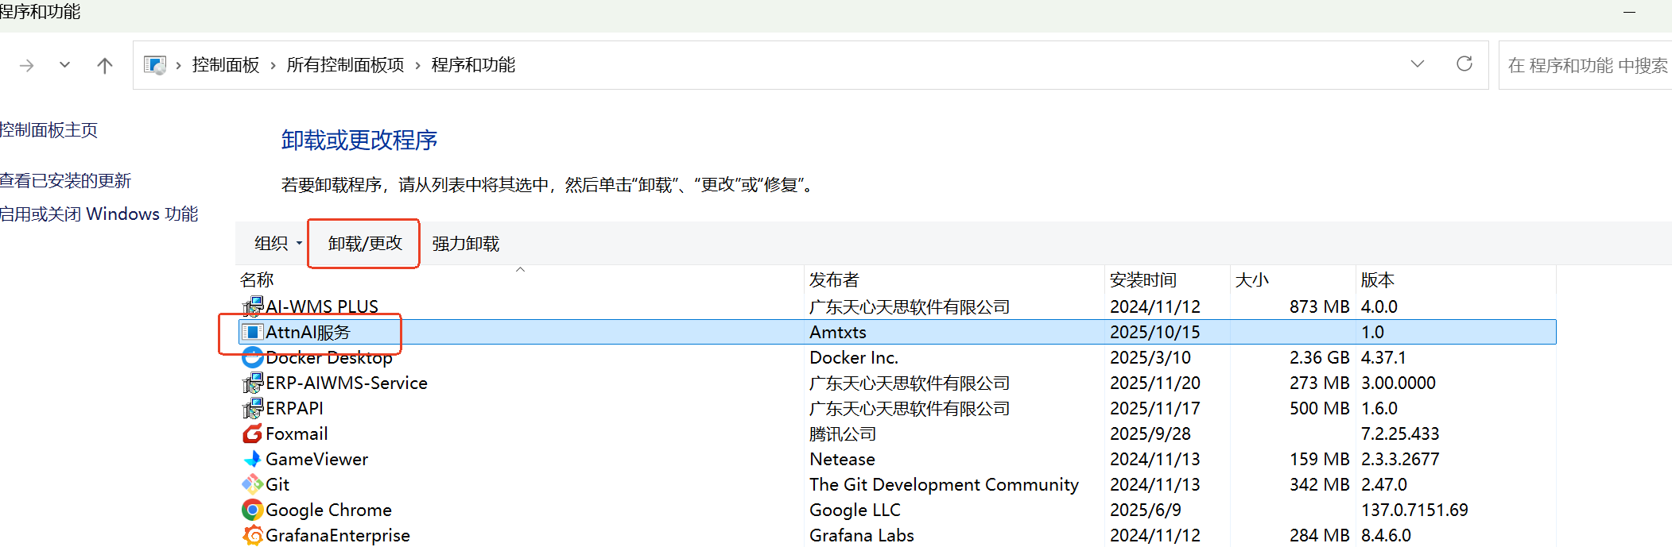Select the ERPAPI row name
Image resolution: width=1672 pixels, height=547 pixels.
pyautogui.click(x=294, y=408)
